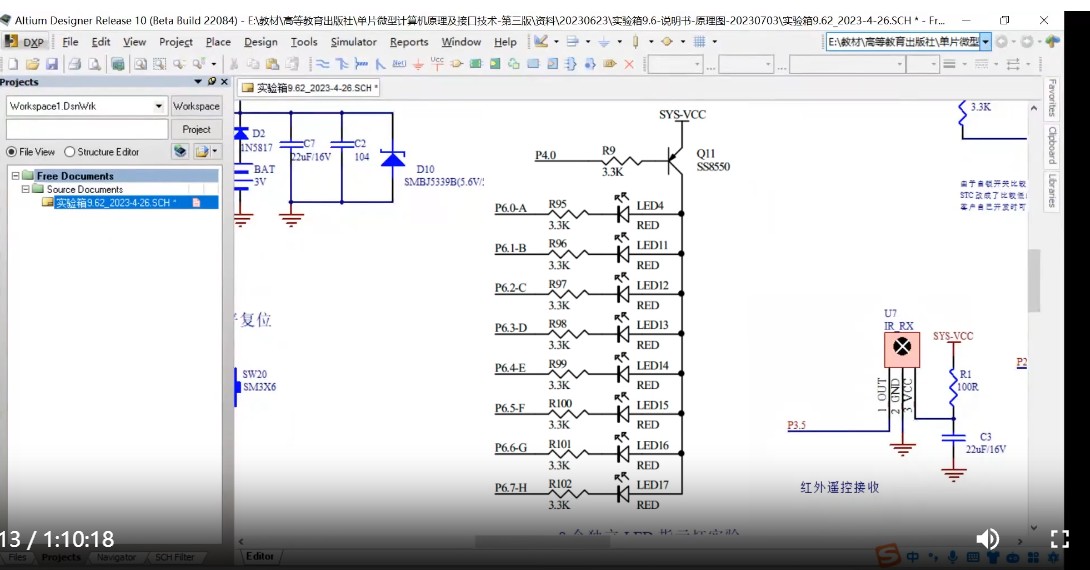Image resolution: width=1090 pixels, height=570 pixels.
Task: Click the Project button
Action: coord(196,129)
